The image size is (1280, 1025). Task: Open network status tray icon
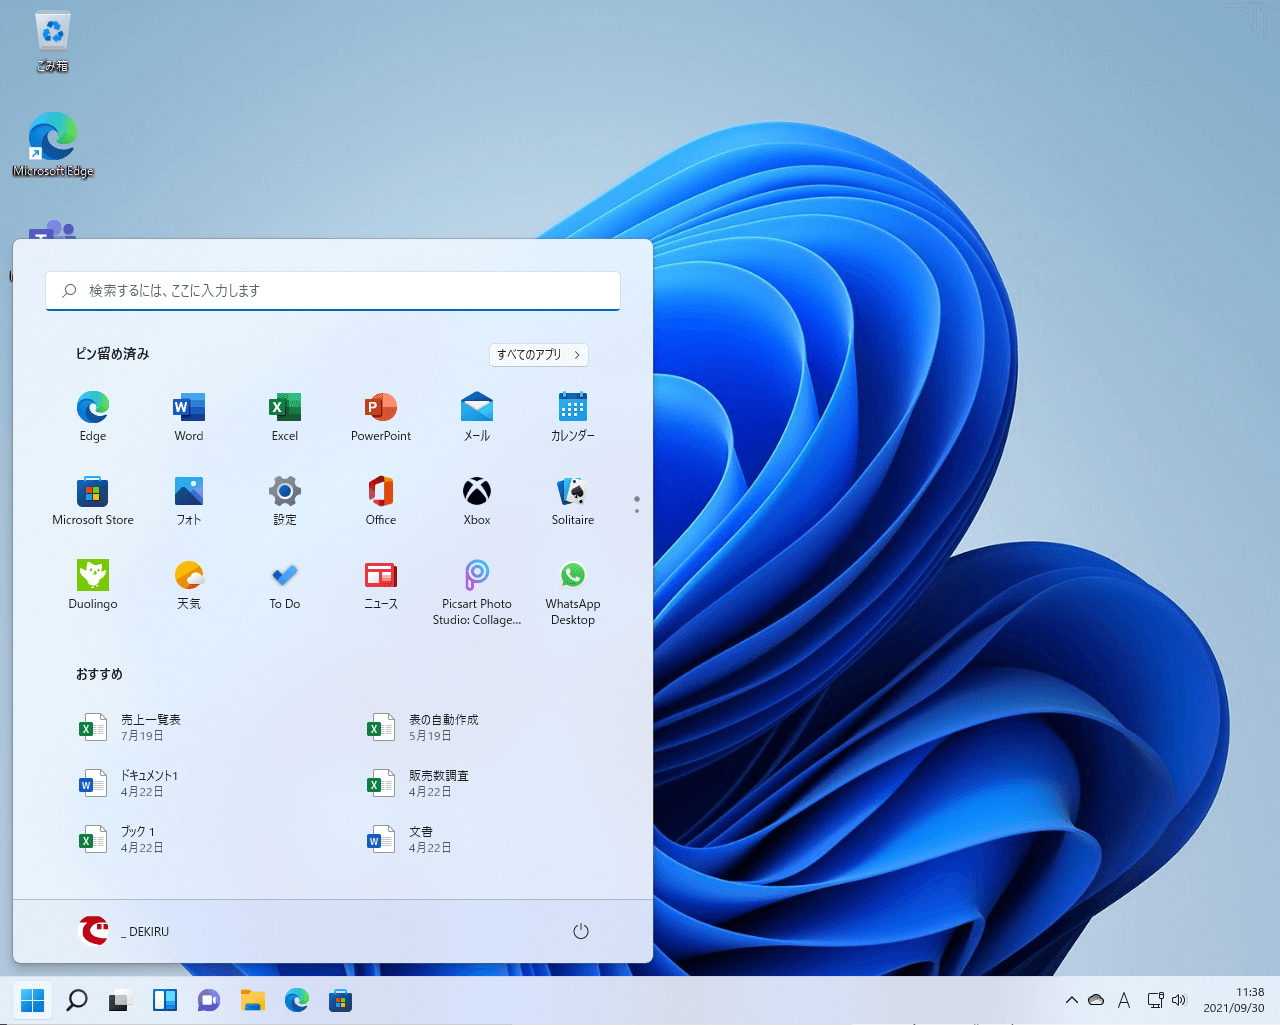tap(1155, 1000)
